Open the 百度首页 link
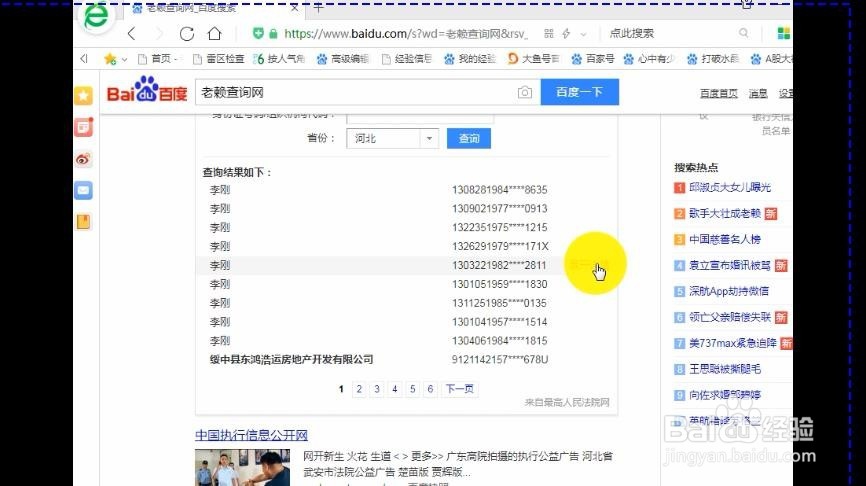Screen dimensions: 866x486 click(x=719, y=93)
